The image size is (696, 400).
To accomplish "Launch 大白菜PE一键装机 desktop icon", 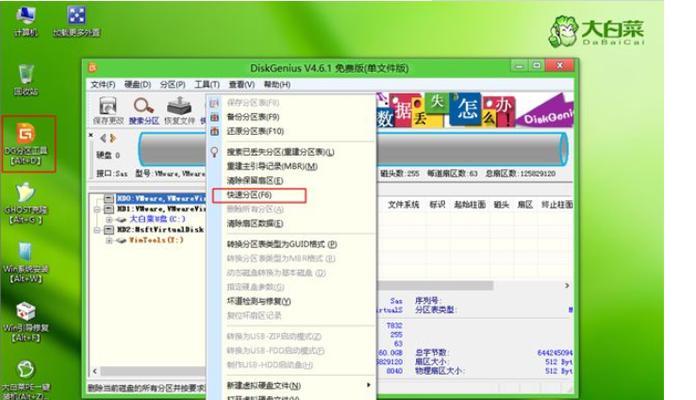I will click(x=26, y=380).
